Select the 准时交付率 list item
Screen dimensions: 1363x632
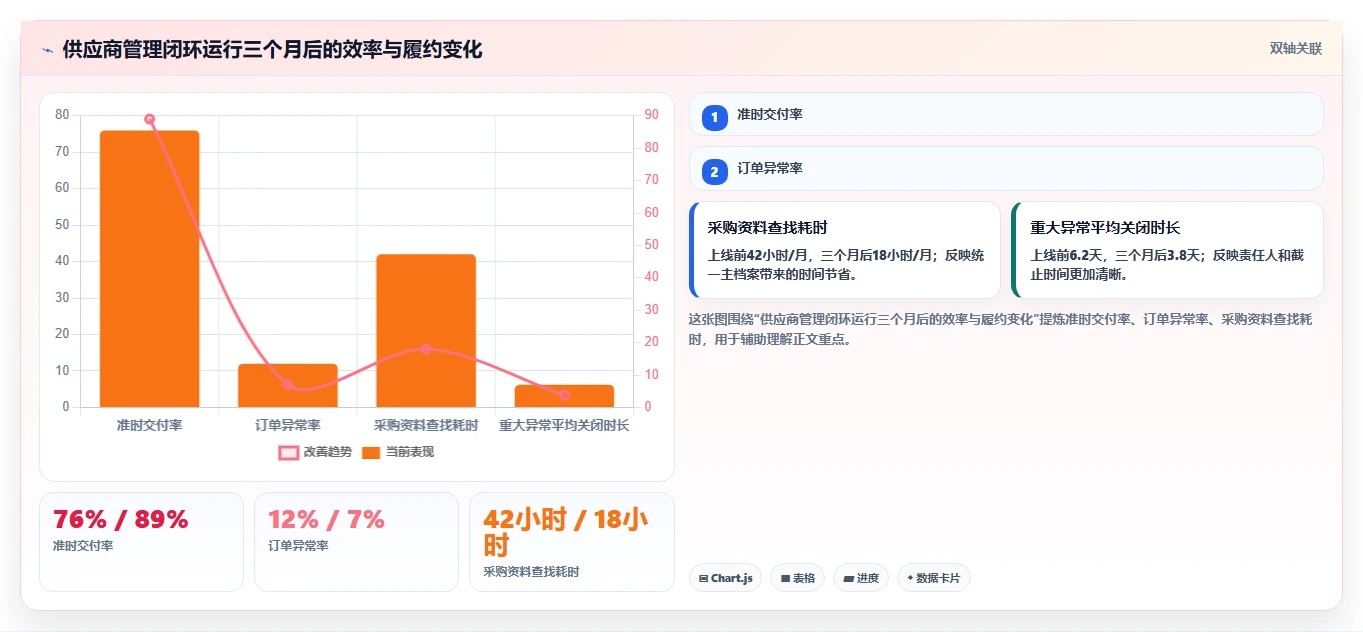[x=1006, y=114]
